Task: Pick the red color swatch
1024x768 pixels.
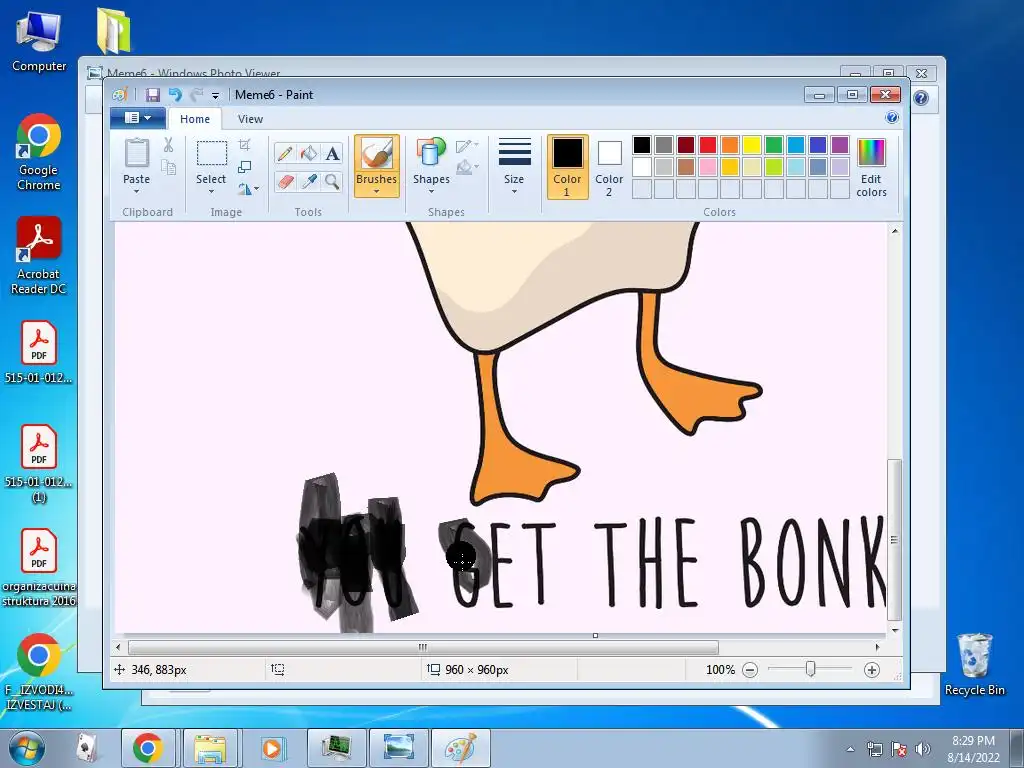Action: click(708, 145)
